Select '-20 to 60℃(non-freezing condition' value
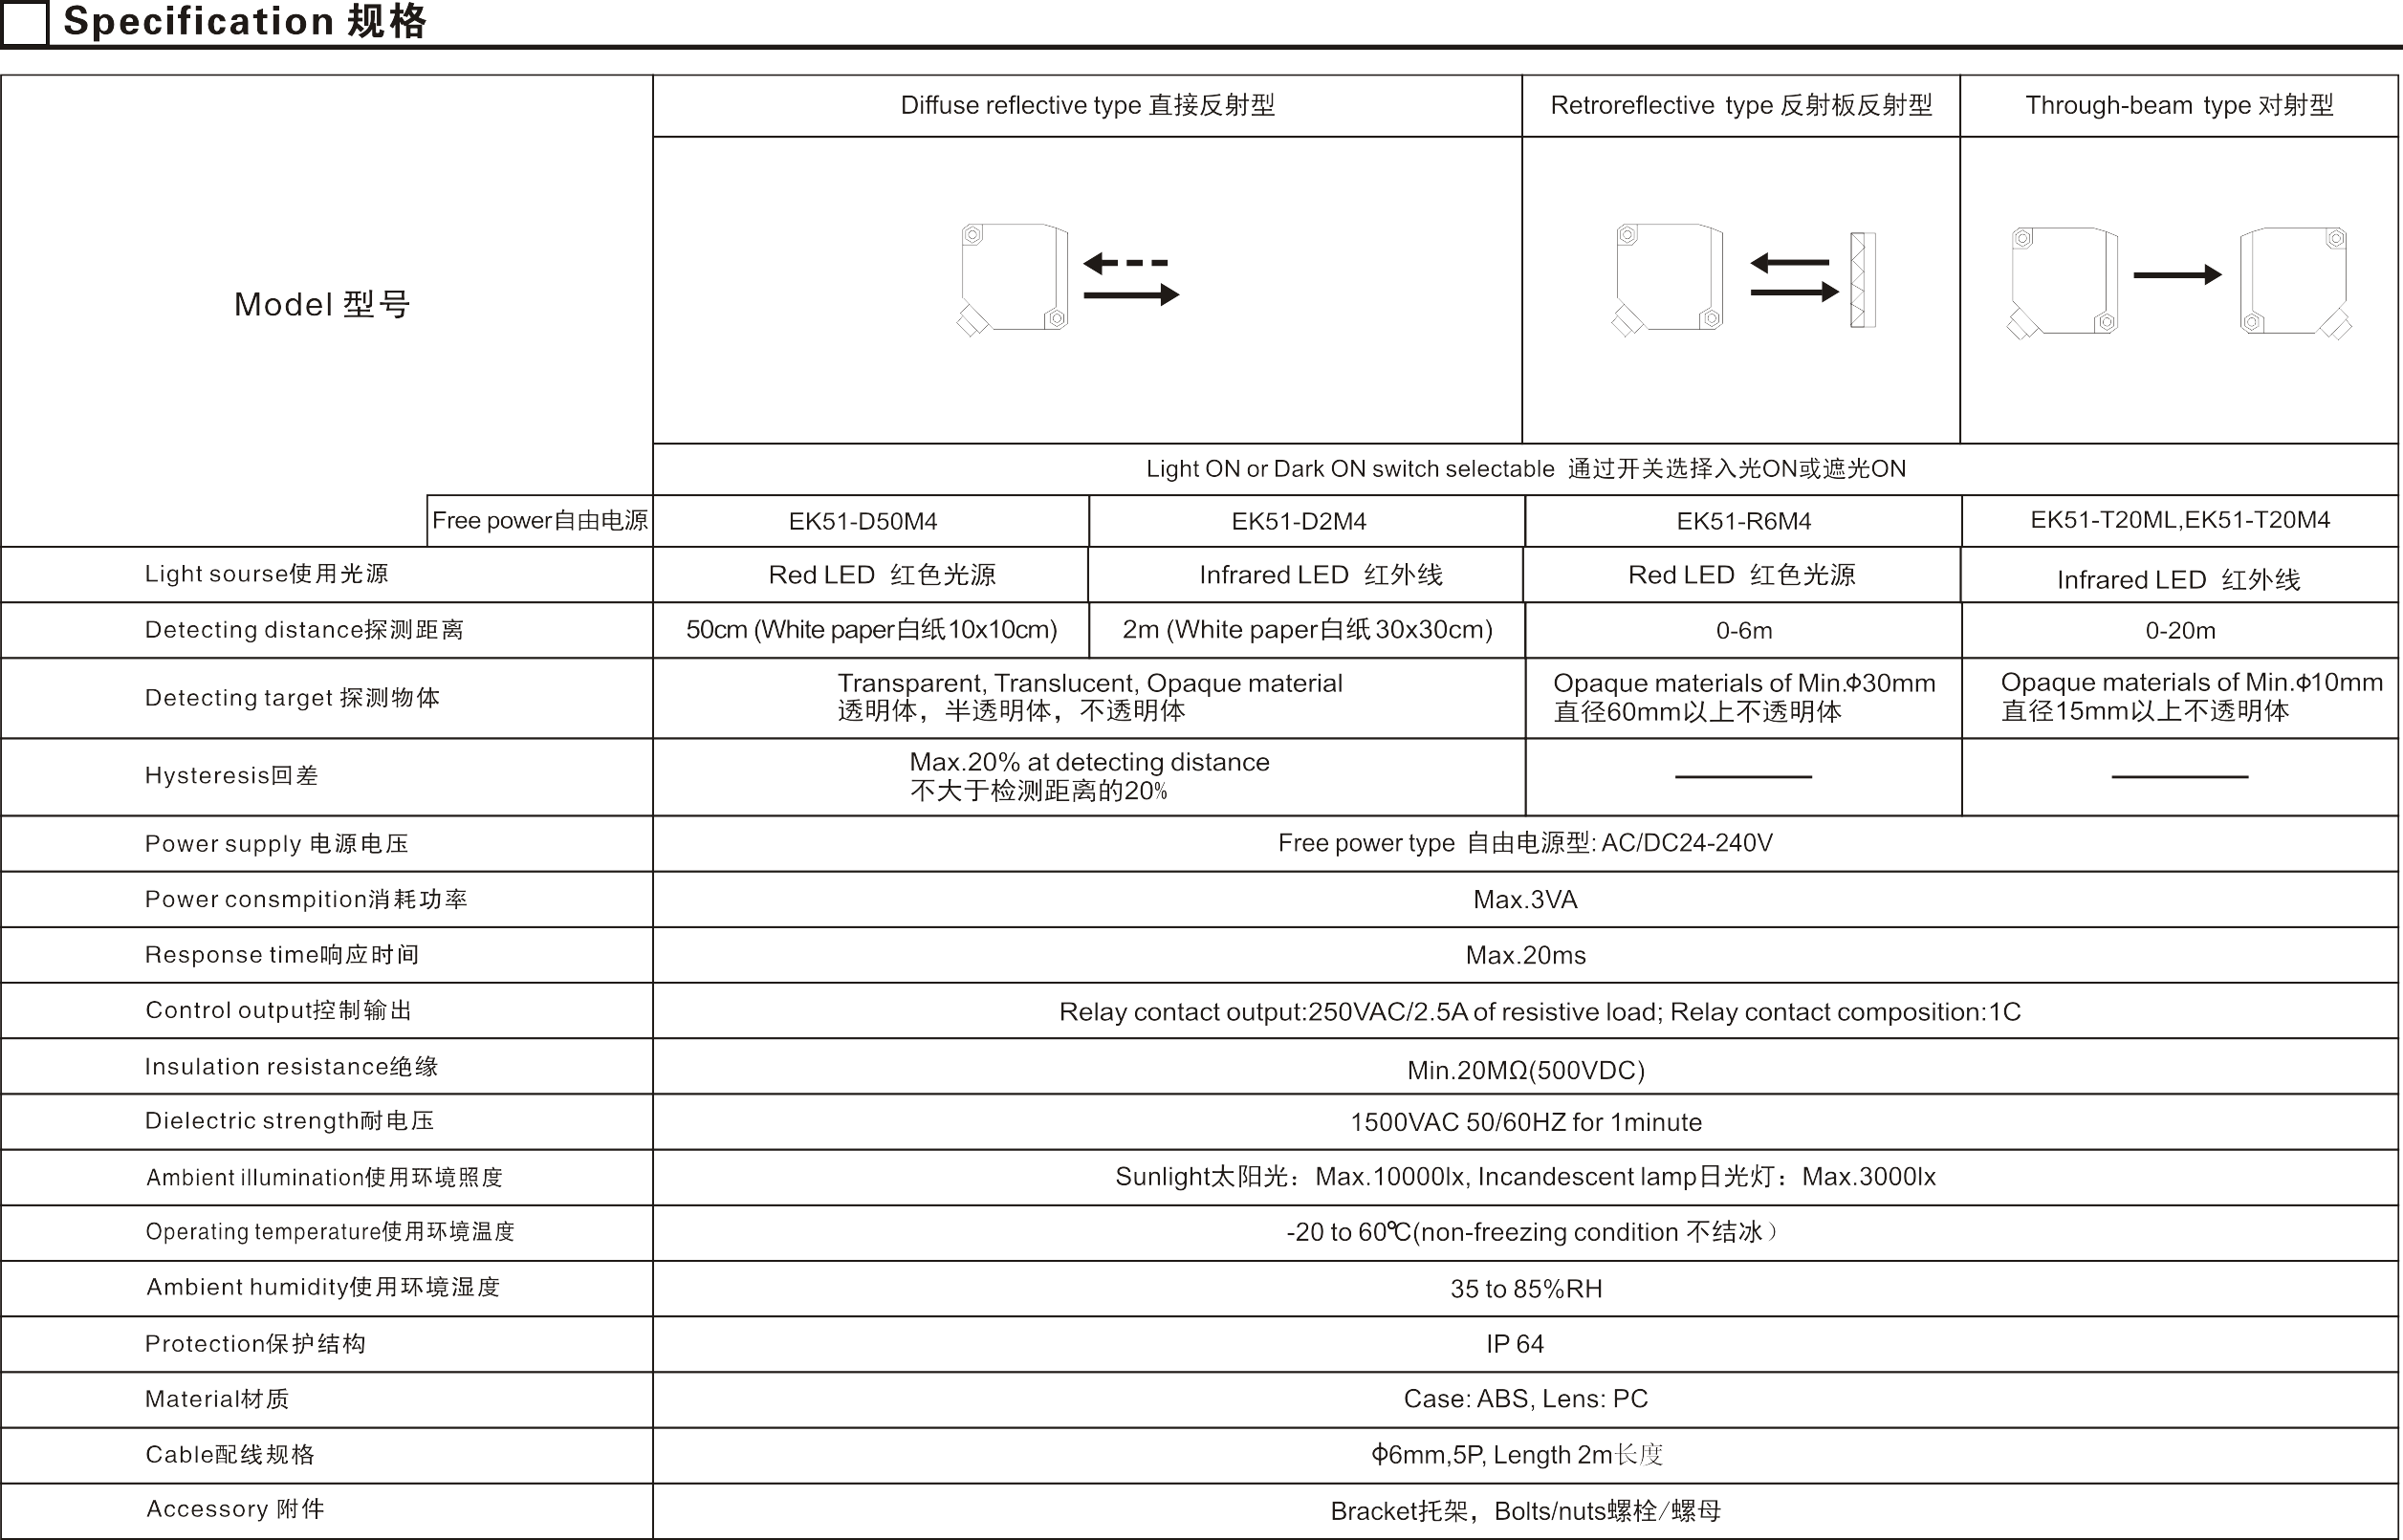This screenshot has height=1540, width=2403. (1532, 1232)
